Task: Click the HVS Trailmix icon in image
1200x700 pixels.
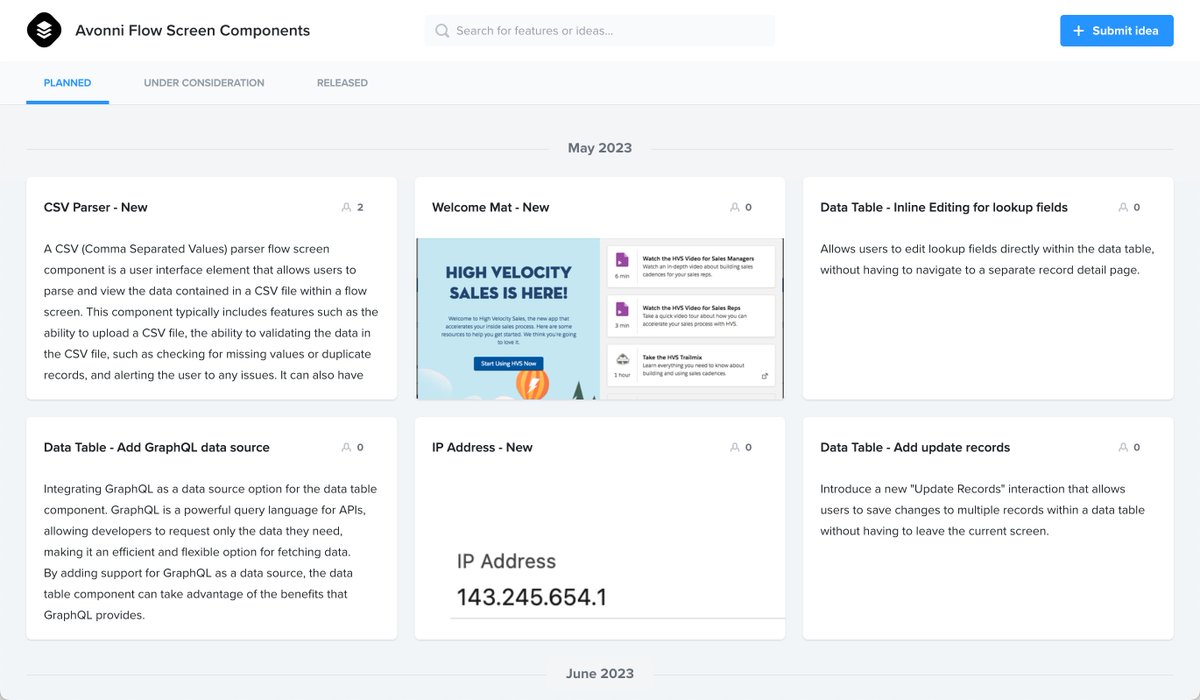Action: 622,359
